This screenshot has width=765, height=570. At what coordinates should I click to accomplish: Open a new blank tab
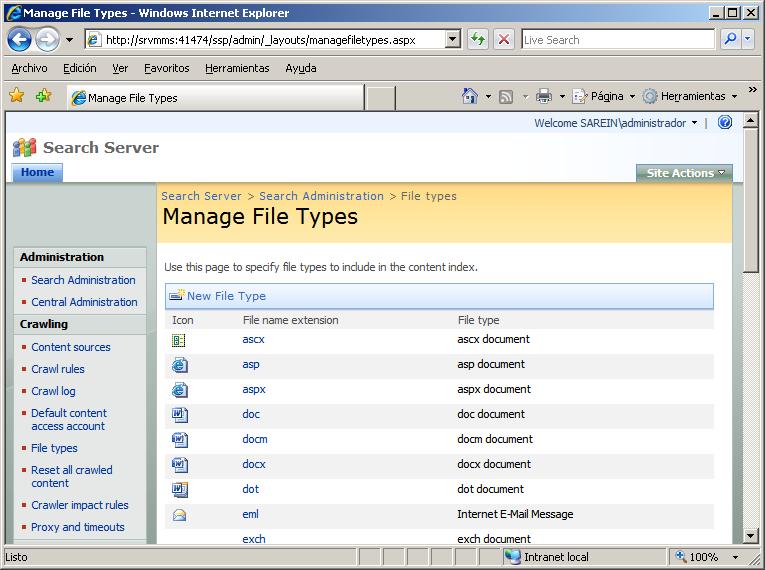click(x=381, y=98)
